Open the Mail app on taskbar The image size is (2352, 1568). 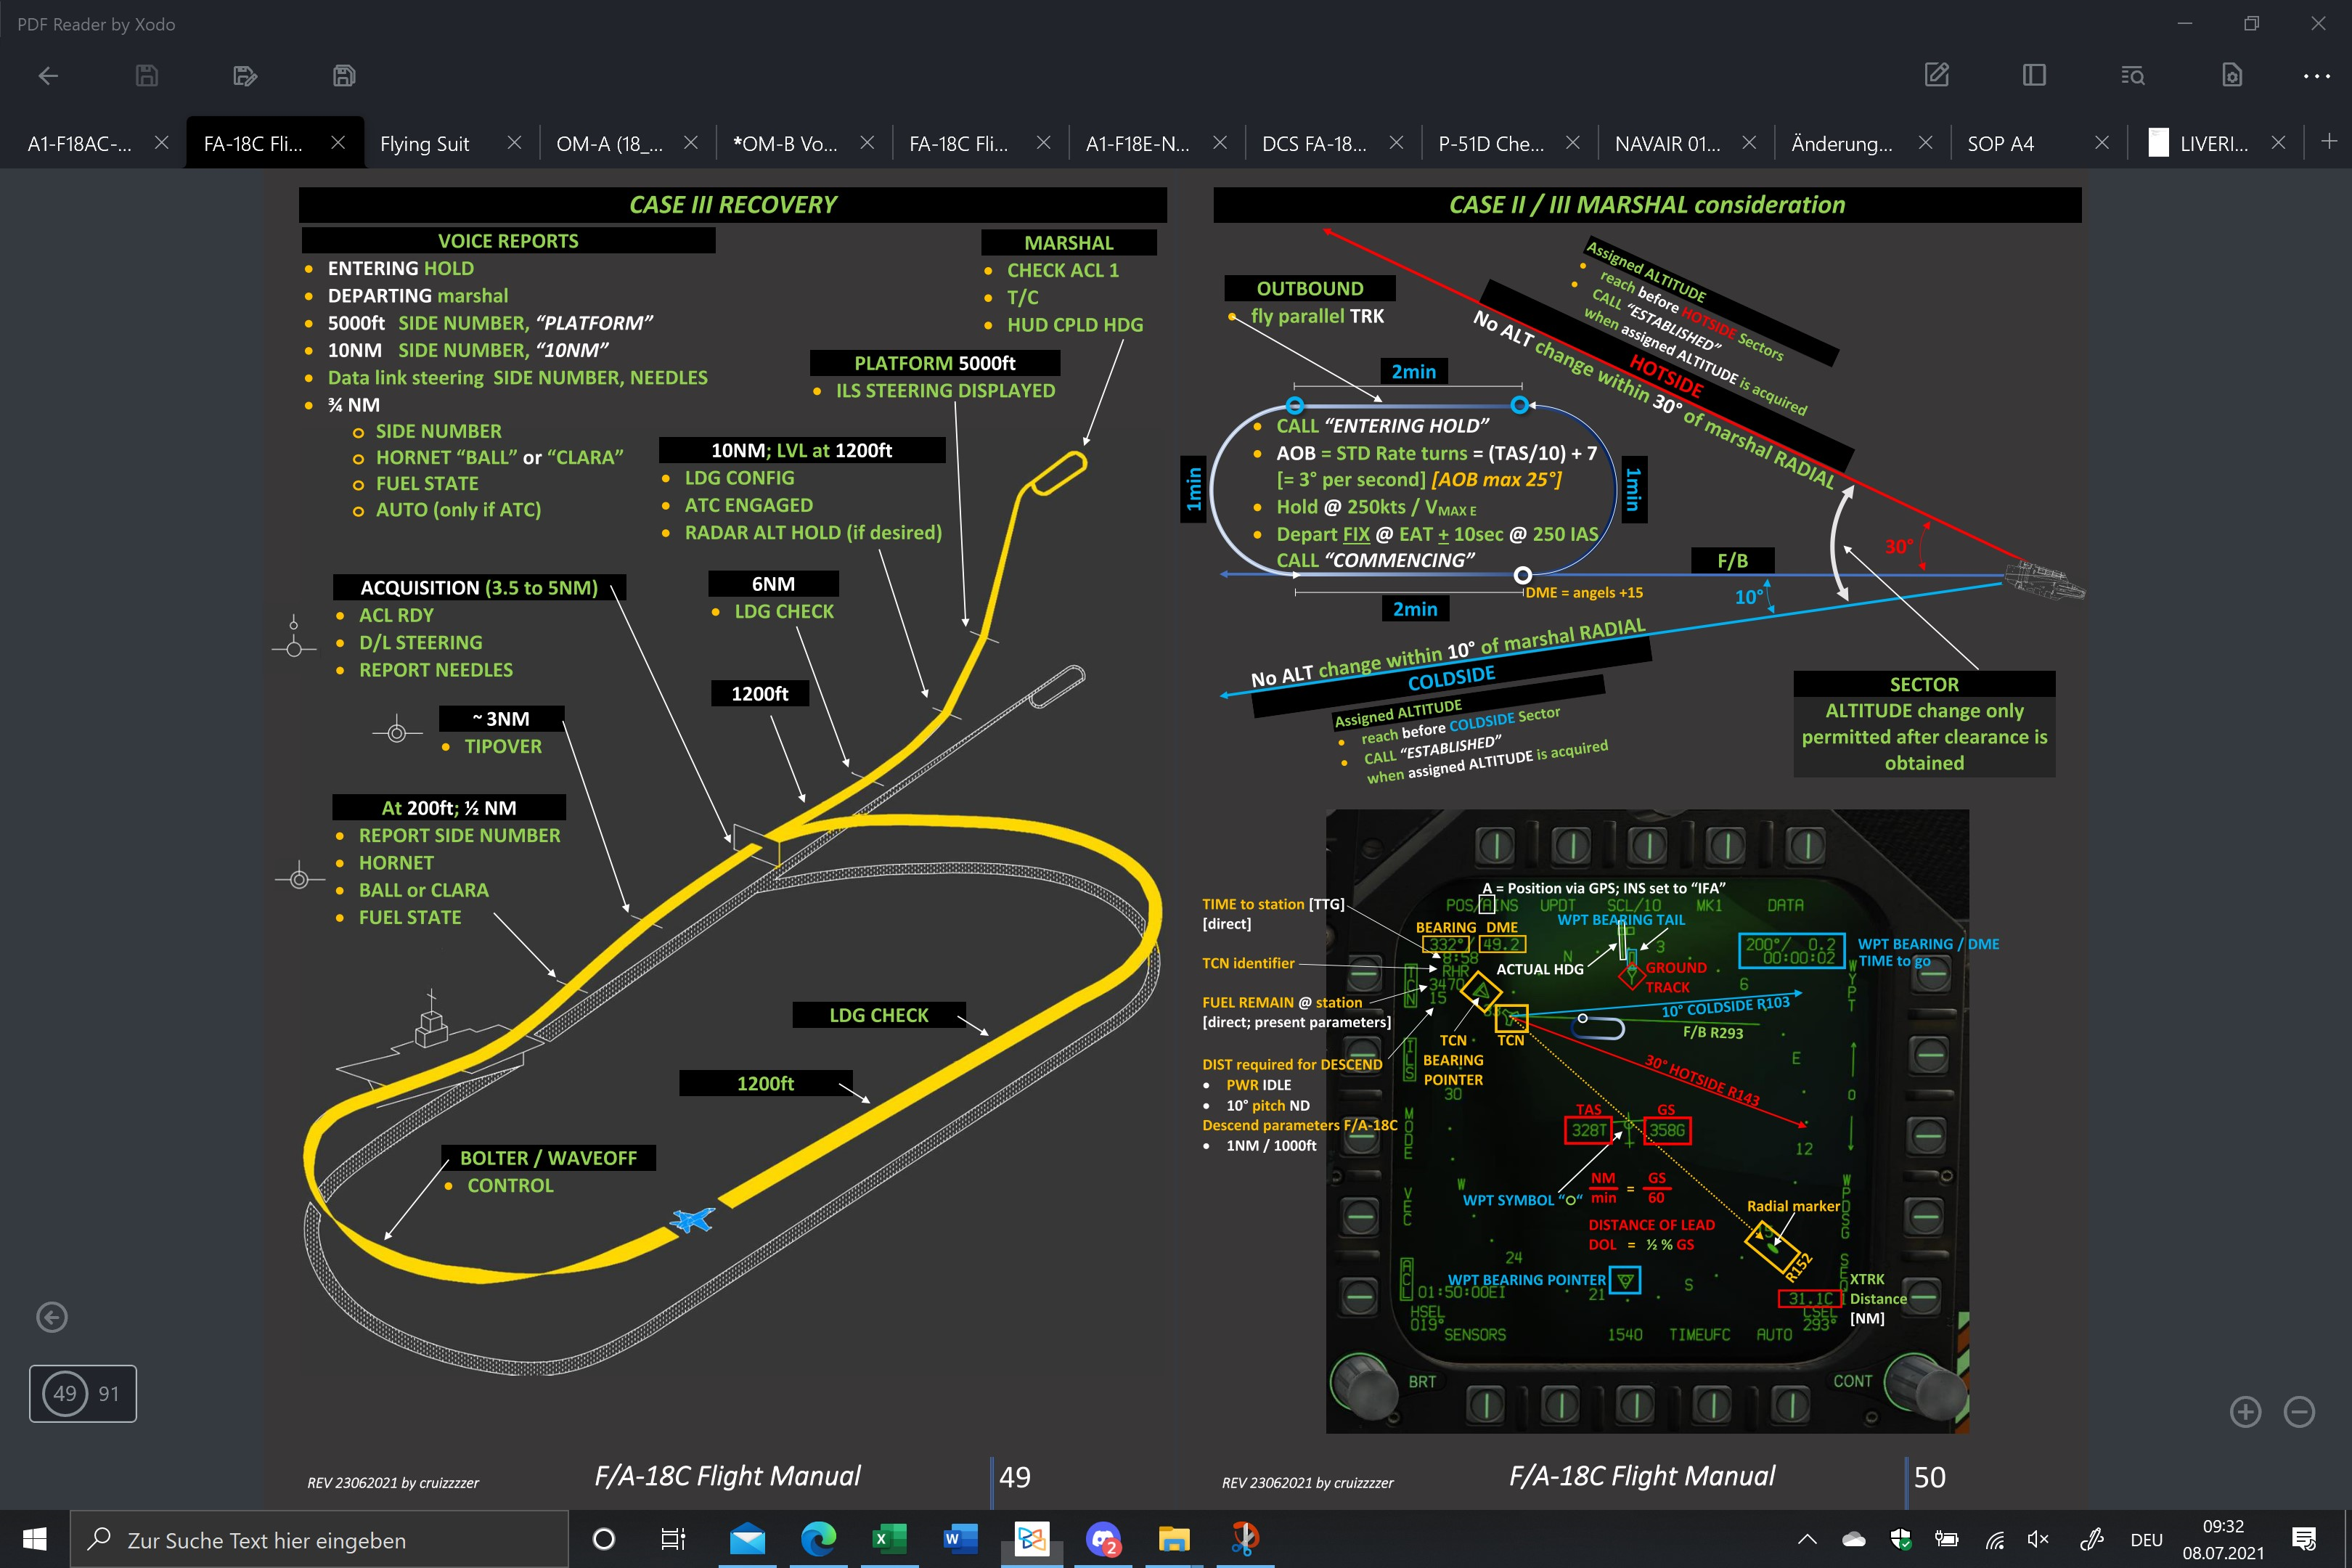pyautogui.click(x=747, y=1539)
